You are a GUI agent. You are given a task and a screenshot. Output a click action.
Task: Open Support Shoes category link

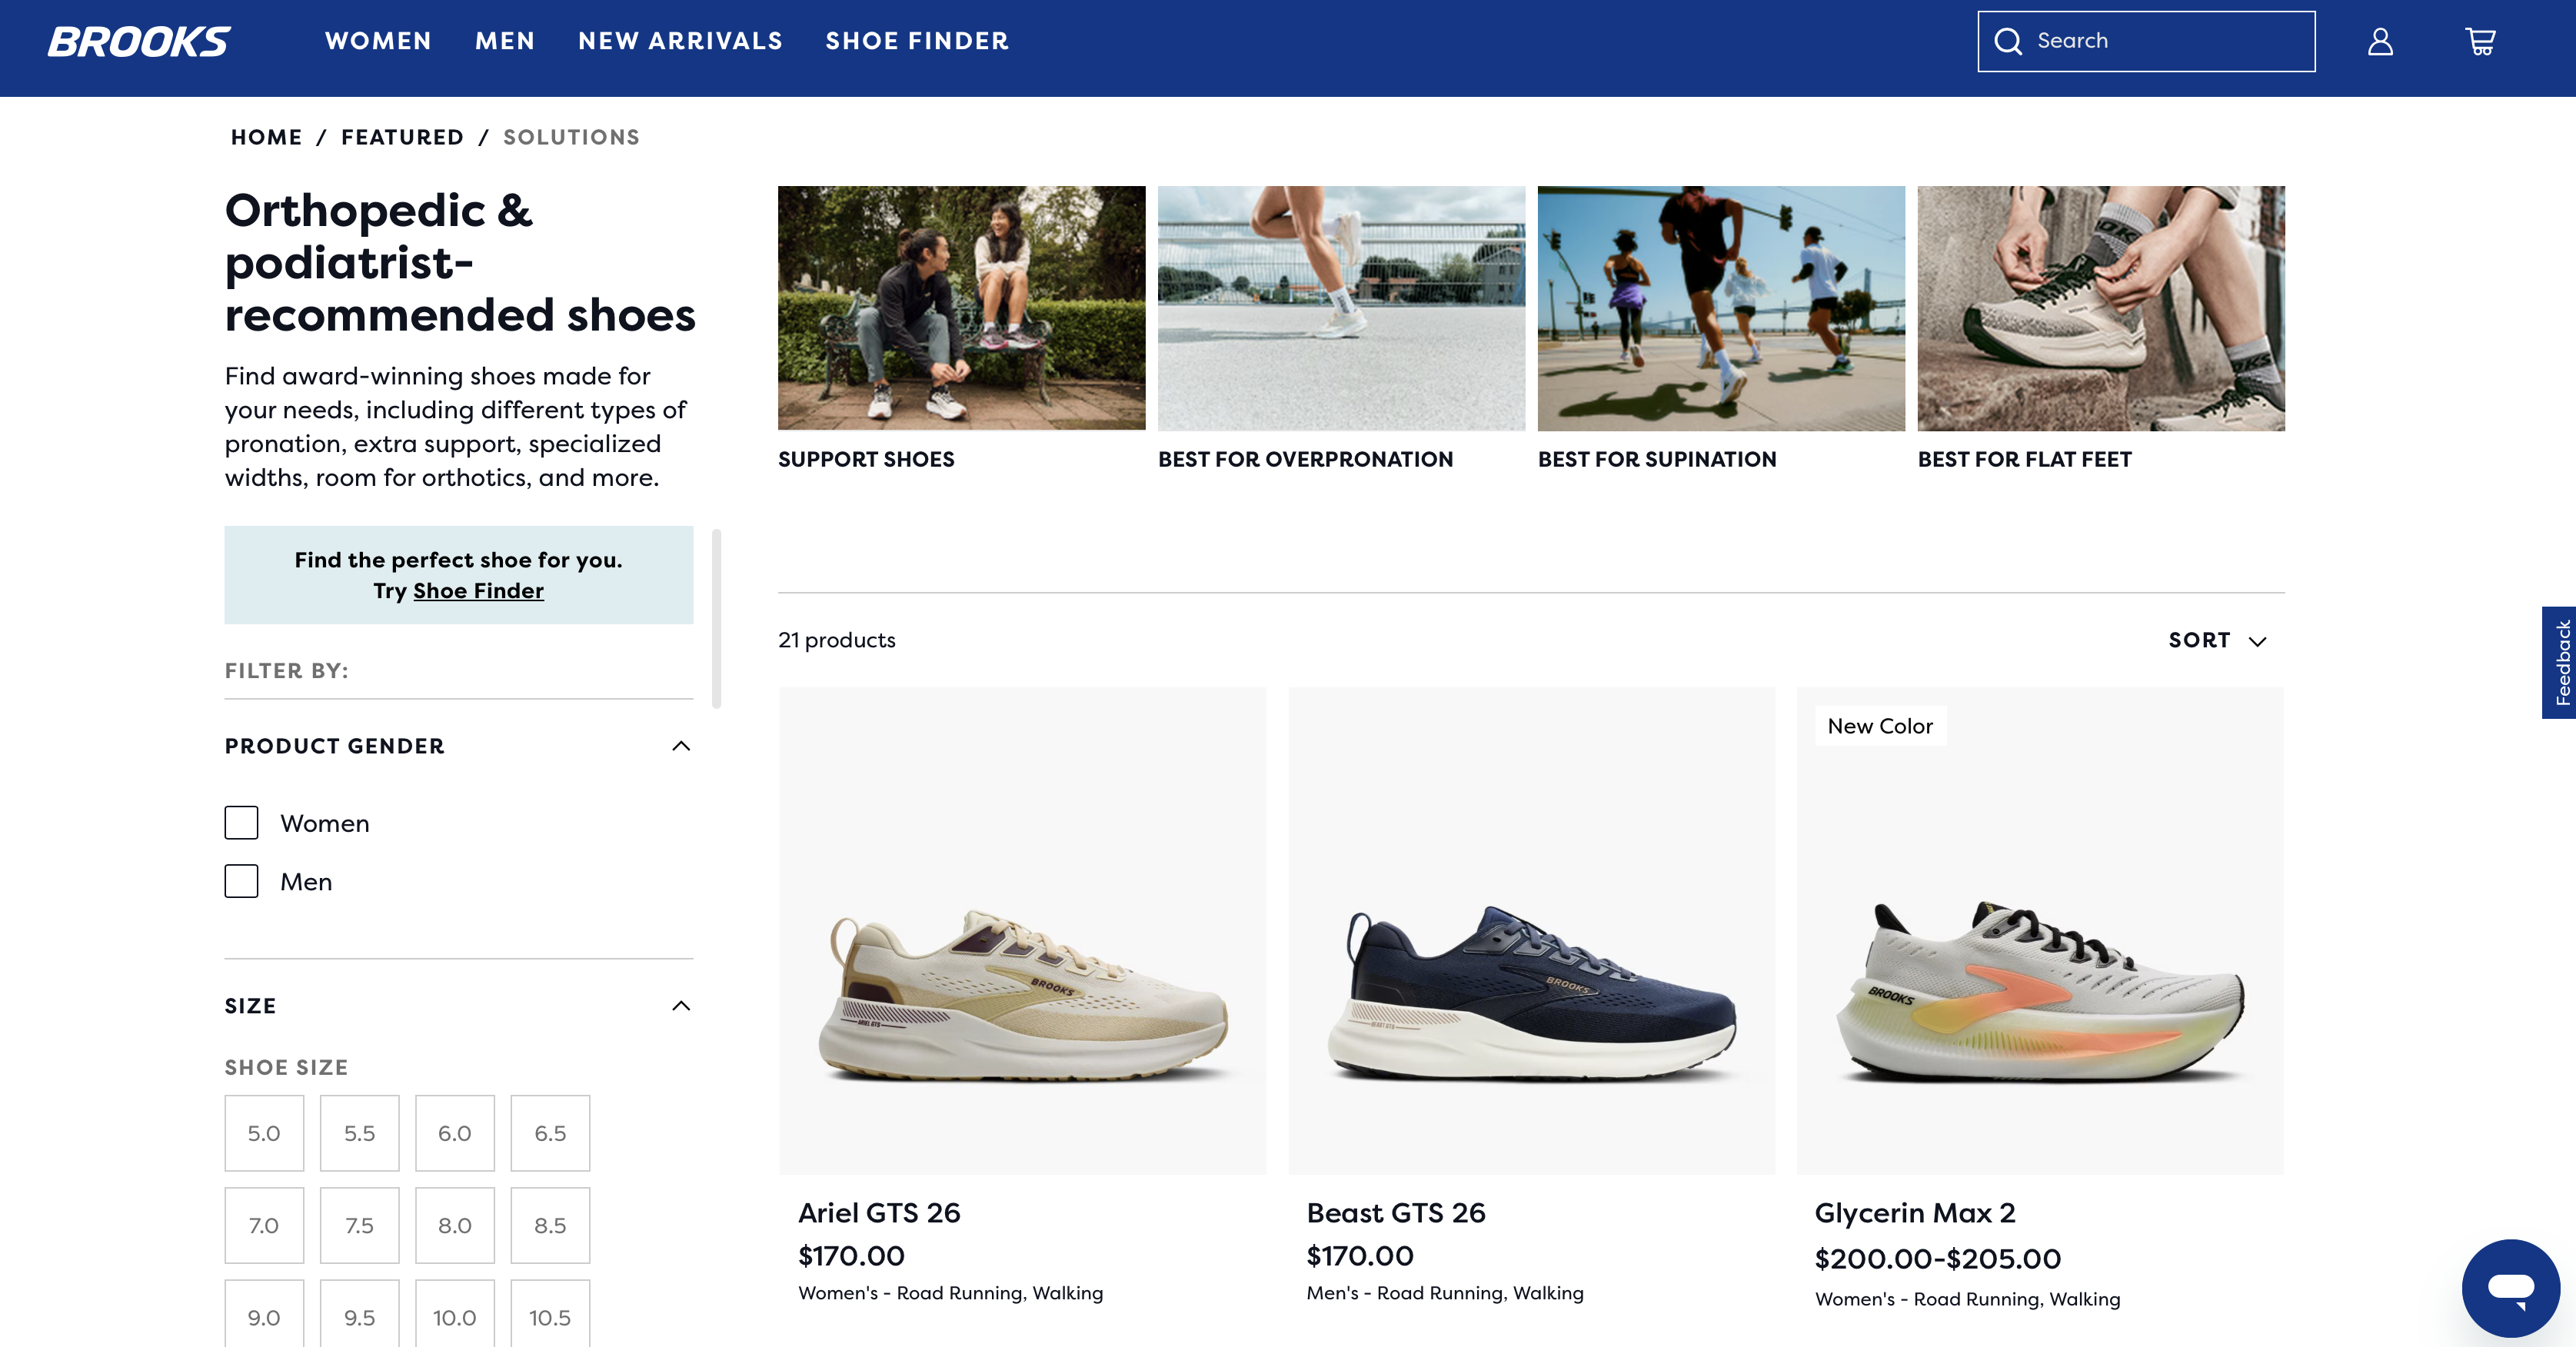pos(866,459)
